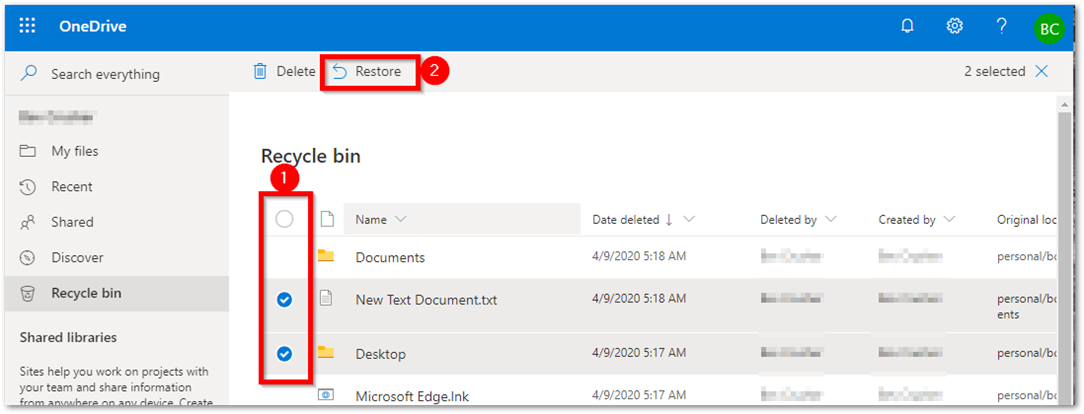Uncheck the Desktop folder checkbox
This screenshot has width=1084, height=414.
point(284,353)
